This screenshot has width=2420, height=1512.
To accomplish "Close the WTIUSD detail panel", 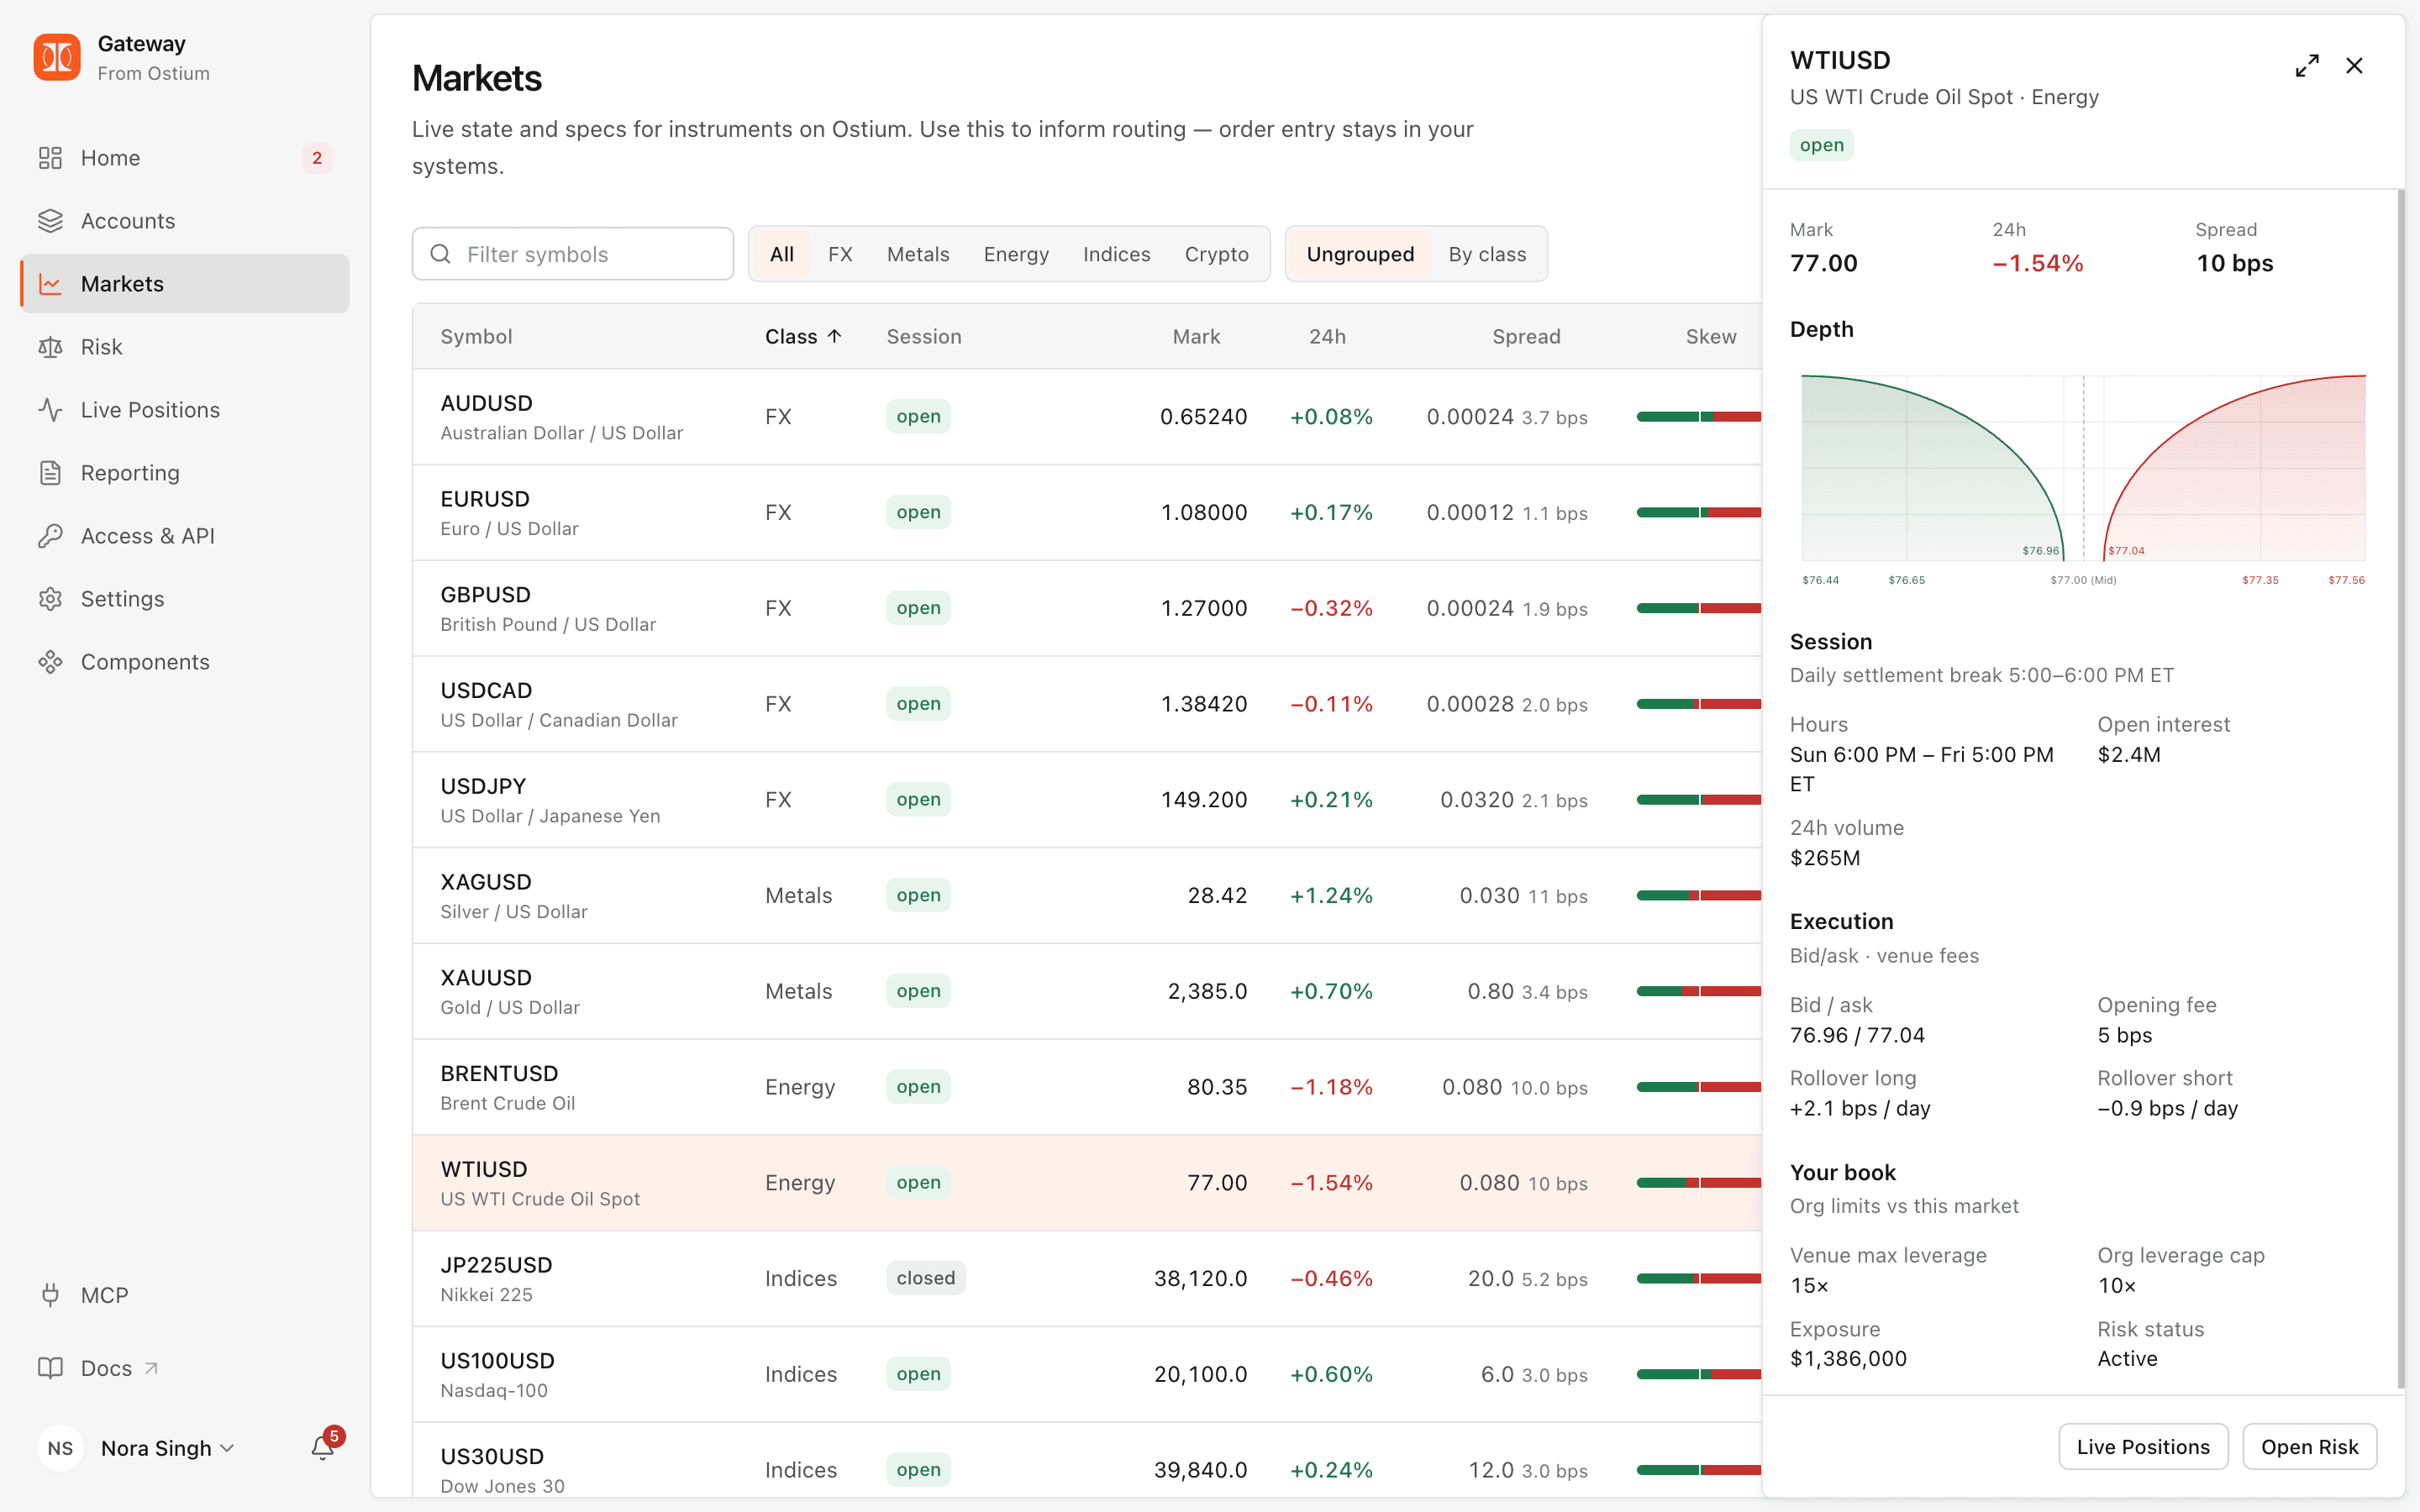I will tap(2355, 66).
